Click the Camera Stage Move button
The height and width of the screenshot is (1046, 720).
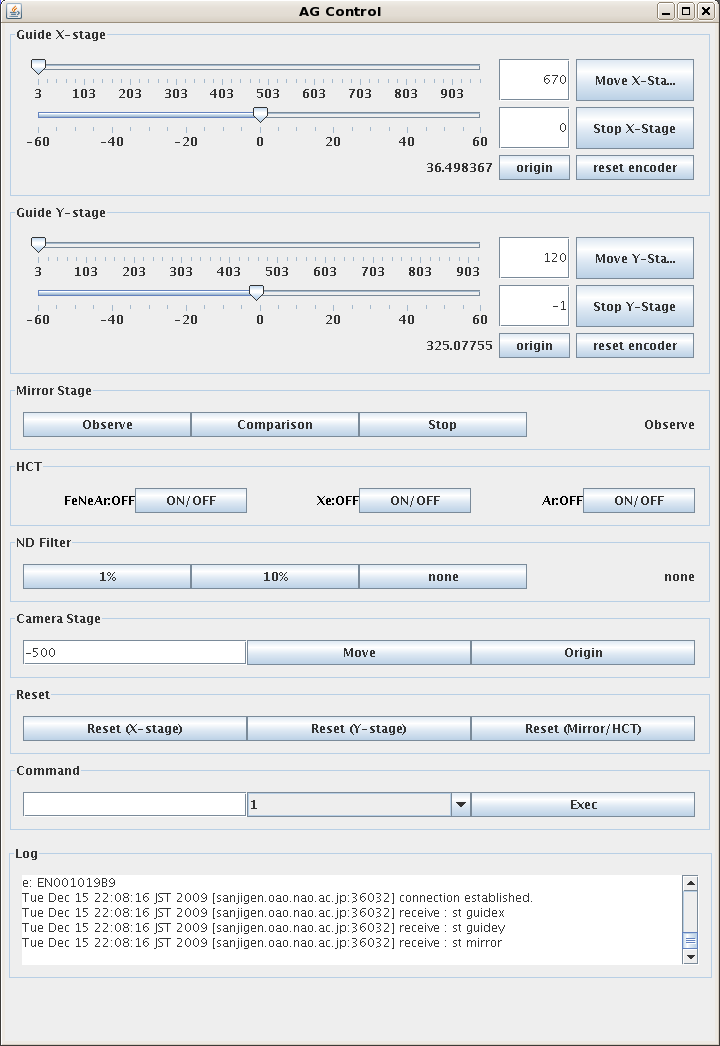(359, 652)
